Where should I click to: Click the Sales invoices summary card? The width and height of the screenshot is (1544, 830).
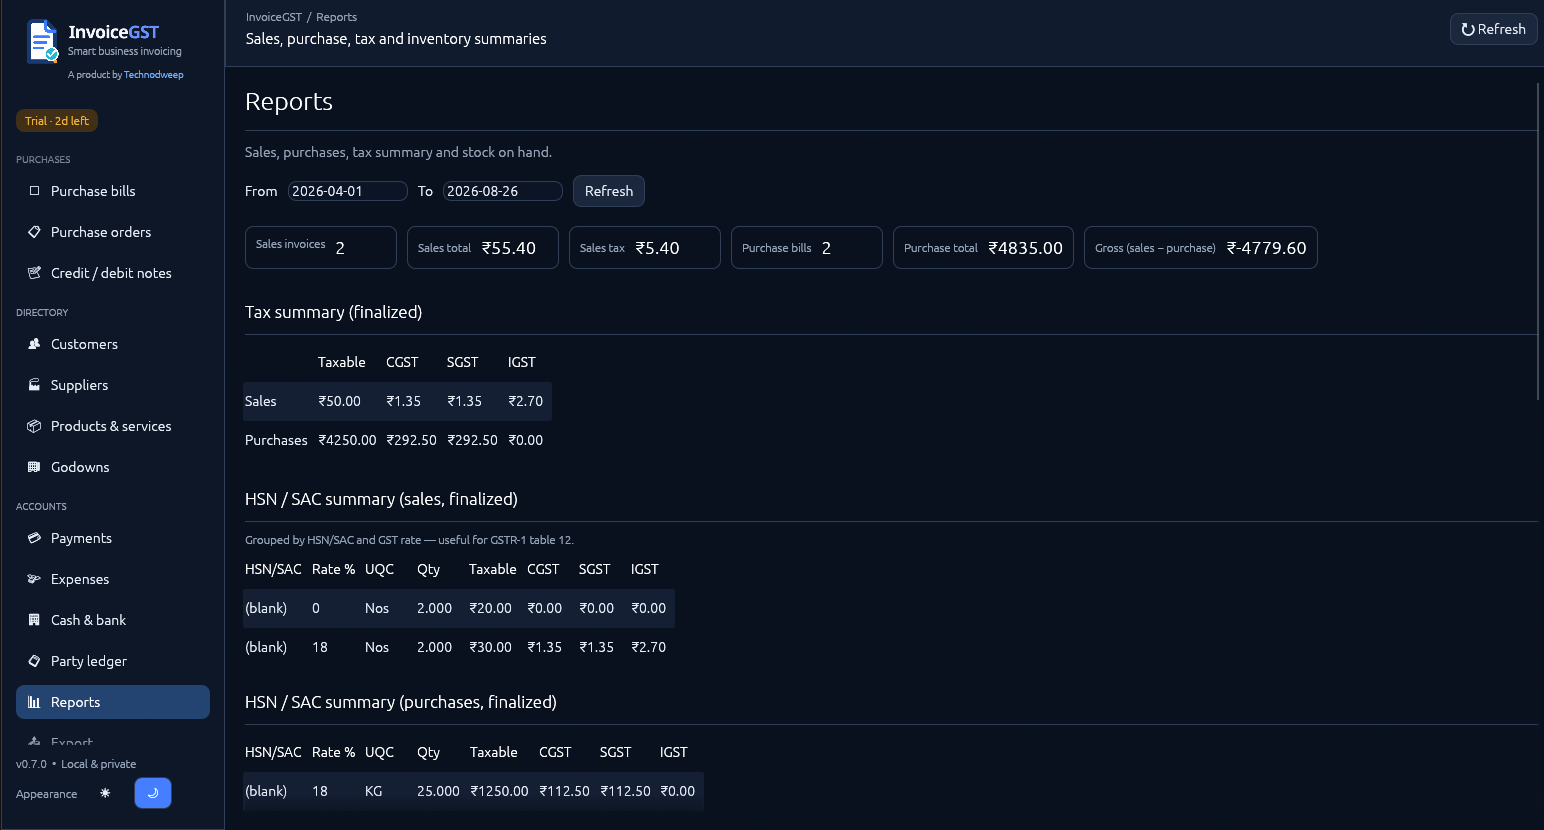(321, 248)
